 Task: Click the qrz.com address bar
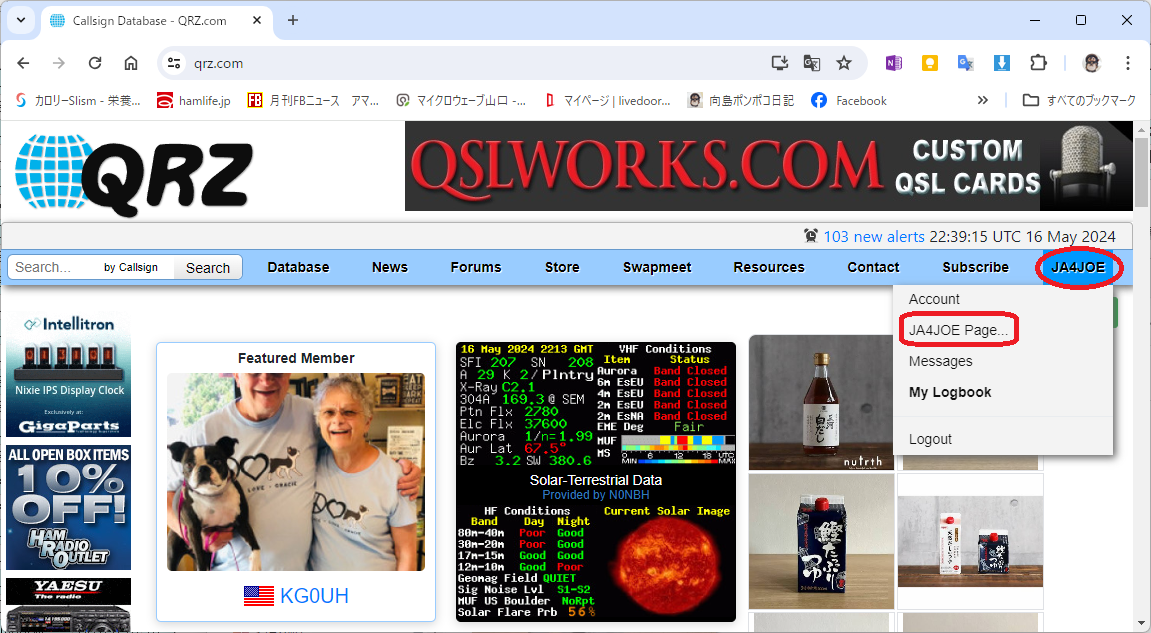(x=470, y=63)
